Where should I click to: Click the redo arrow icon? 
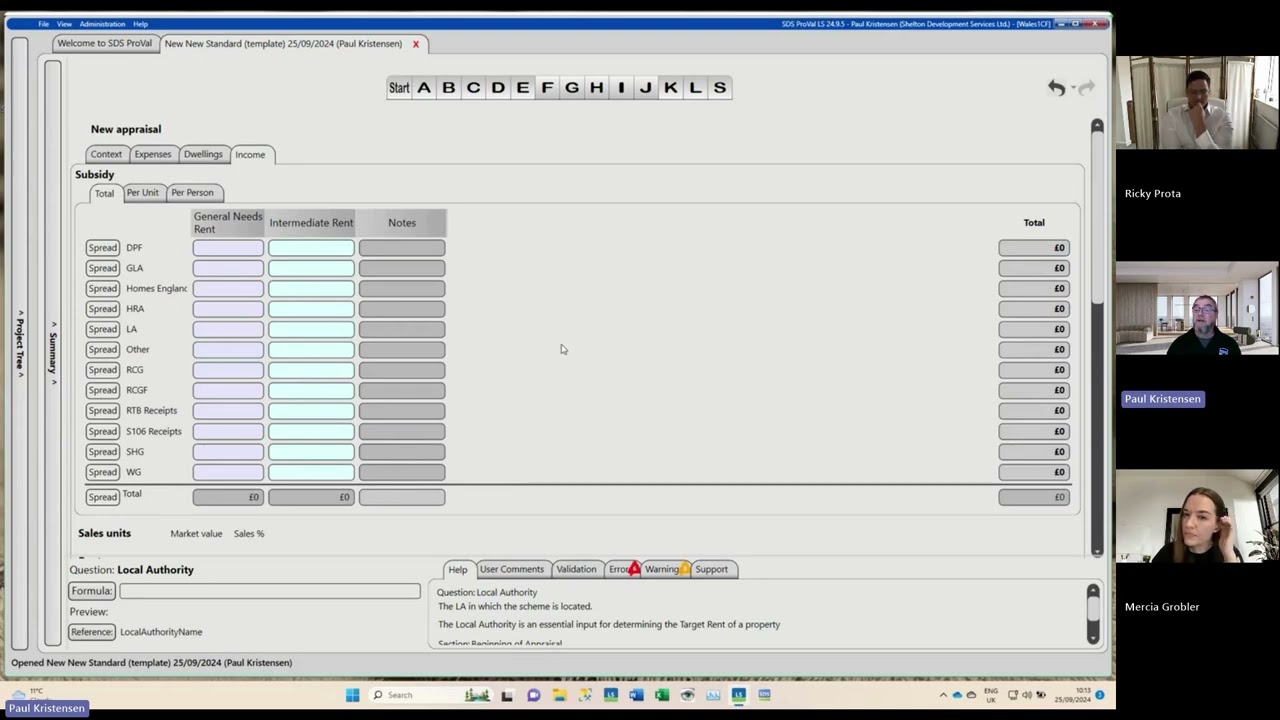[x=1087, y=88]
